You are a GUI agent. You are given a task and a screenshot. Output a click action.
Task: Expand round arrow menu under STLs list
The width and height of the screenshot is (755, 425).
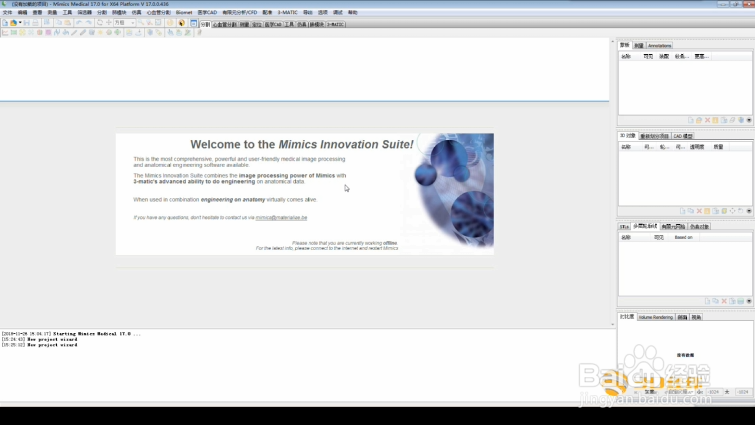pos(749,301)
